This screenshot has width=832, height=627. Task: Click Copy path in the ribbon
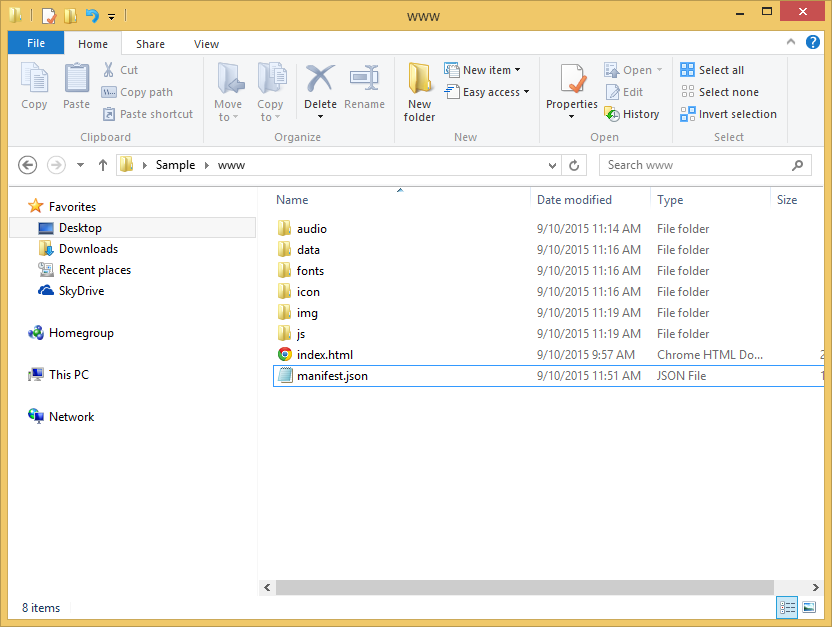[137, 92]
